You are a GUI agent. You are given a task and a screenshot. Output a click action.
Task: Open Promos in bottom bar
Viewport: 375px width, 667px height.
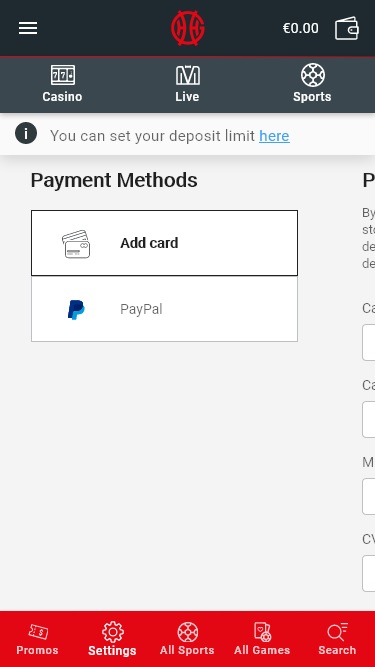point(37,639)
